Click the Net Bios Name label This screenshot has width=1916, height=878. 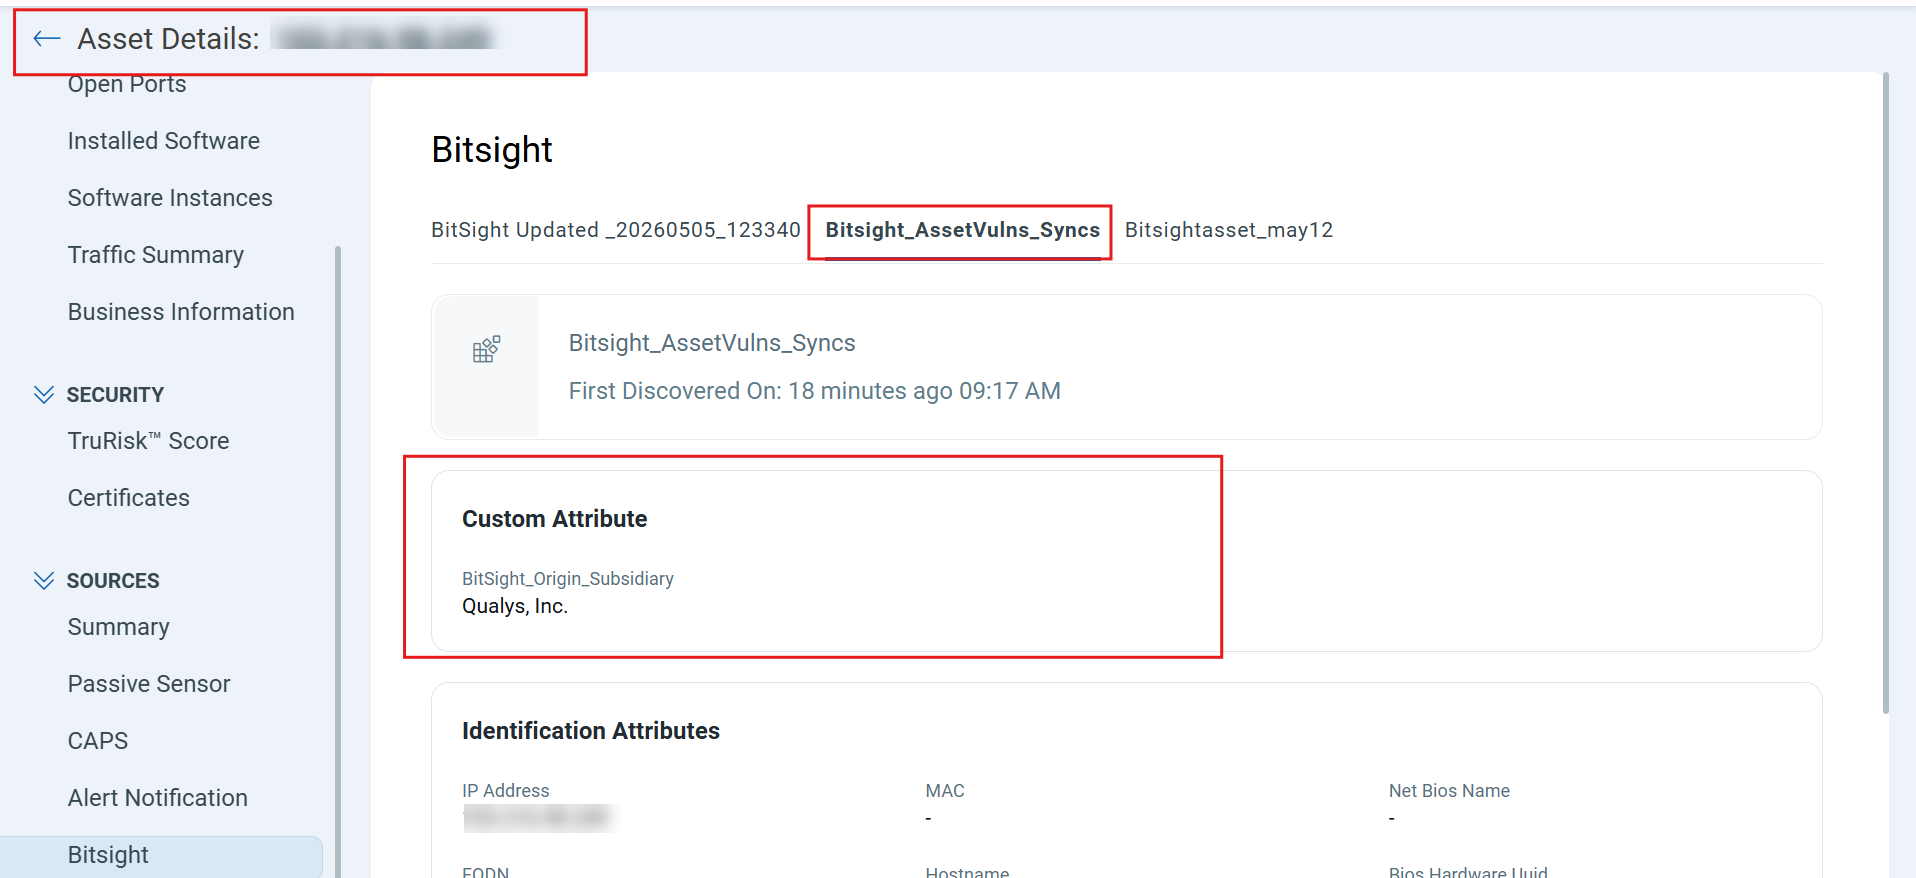[1449, 791]
